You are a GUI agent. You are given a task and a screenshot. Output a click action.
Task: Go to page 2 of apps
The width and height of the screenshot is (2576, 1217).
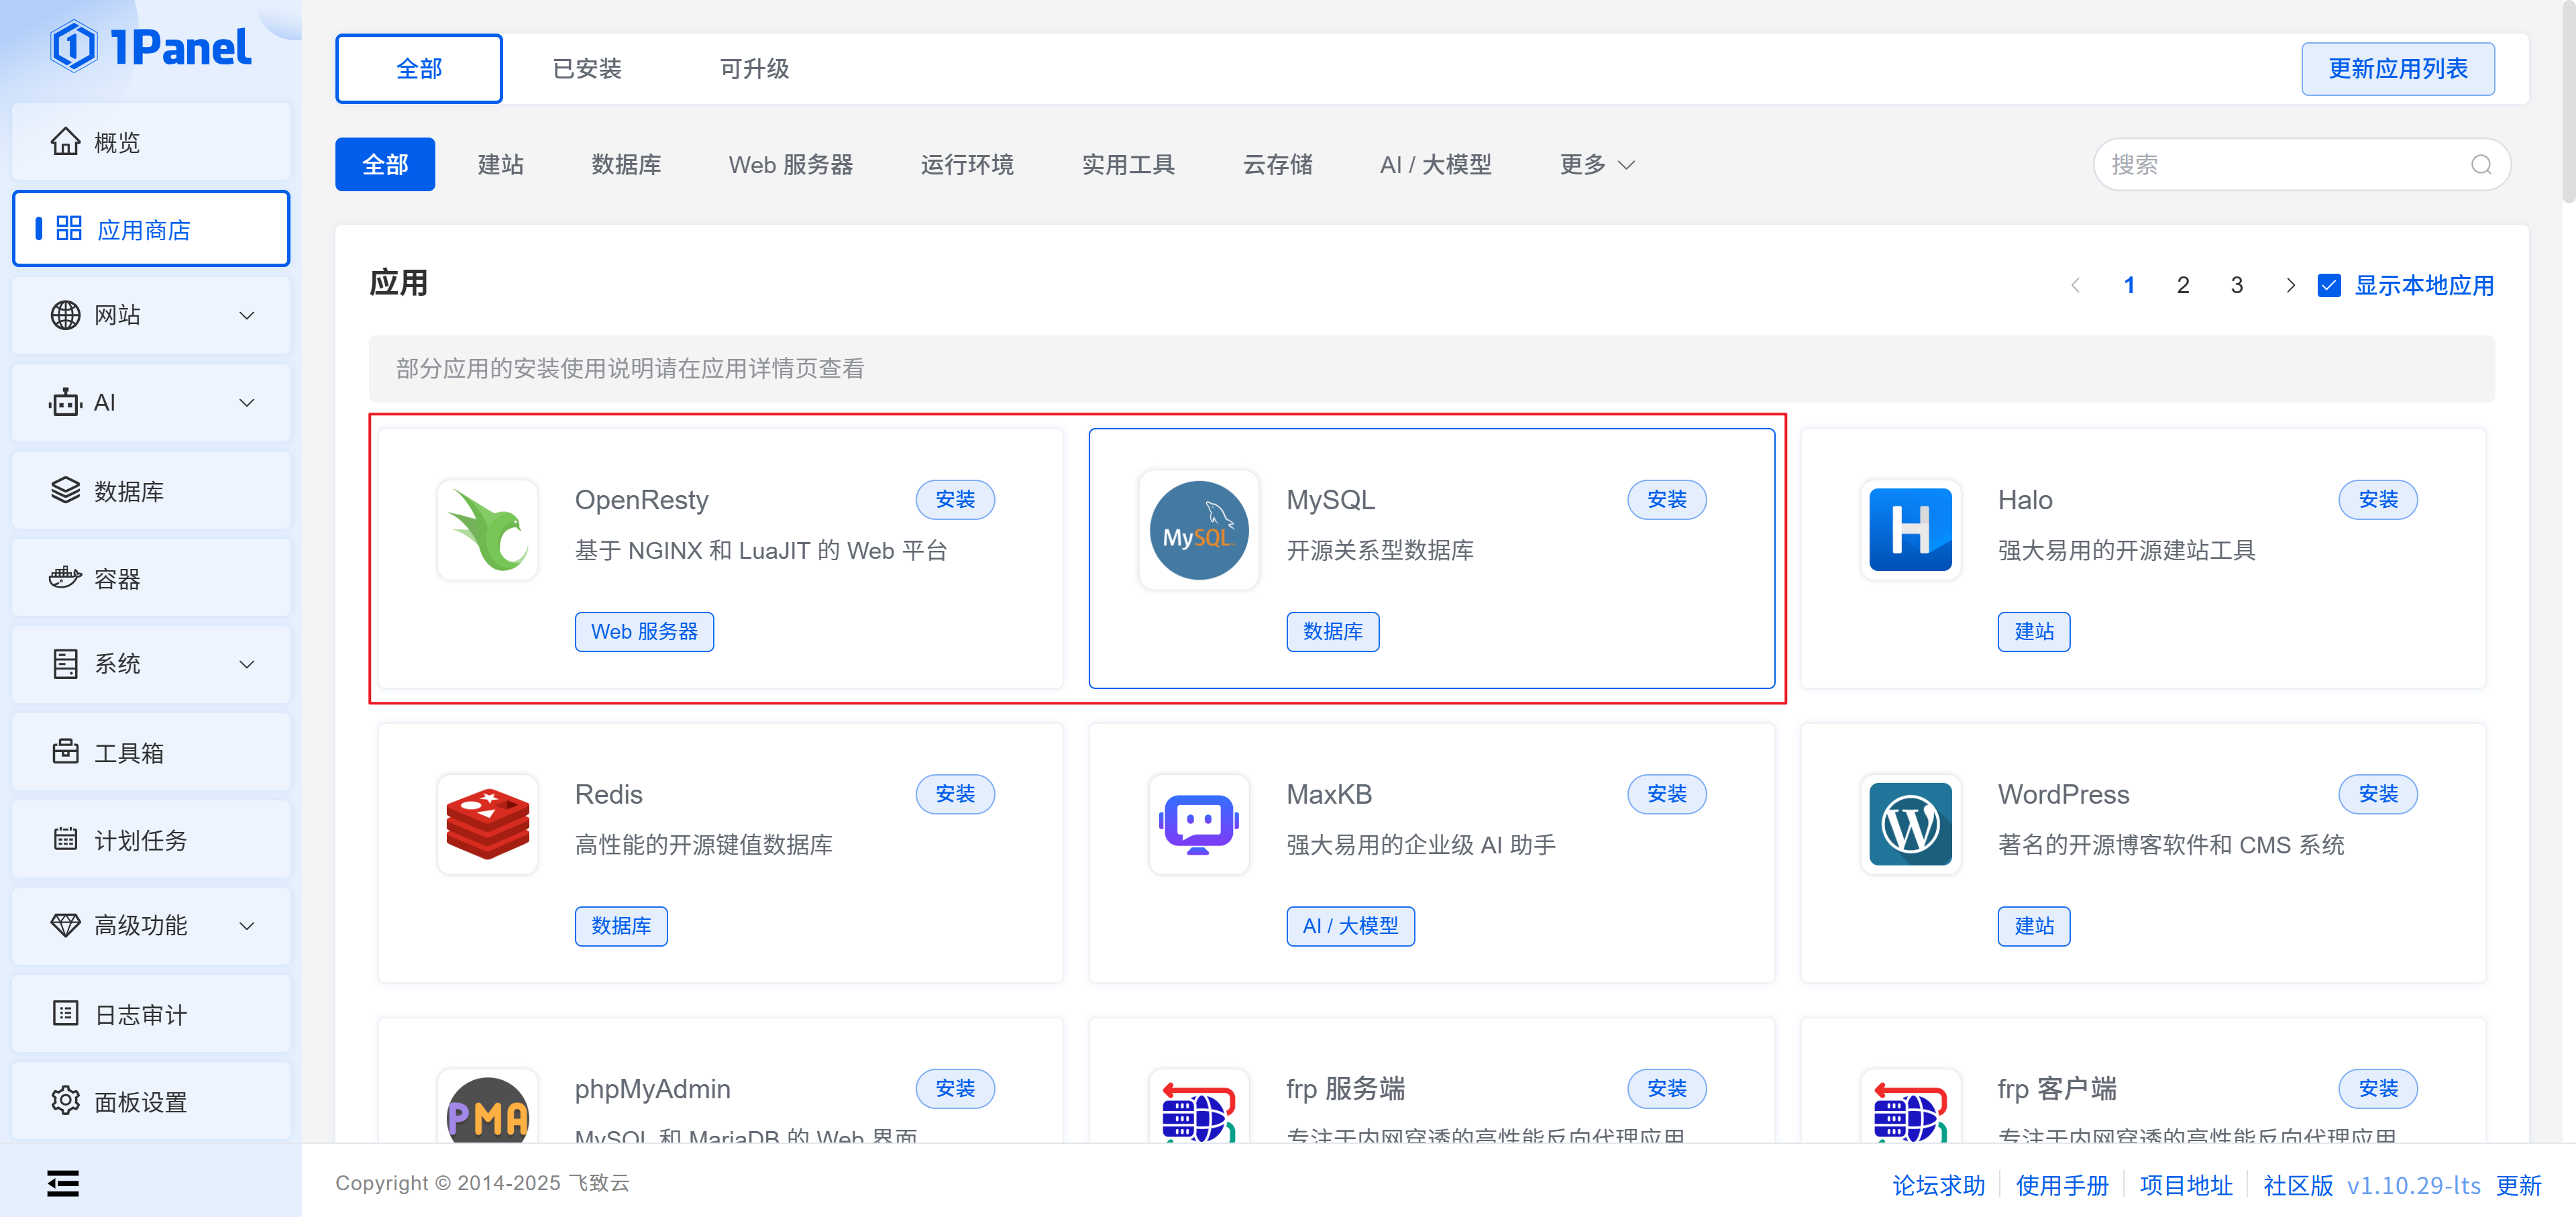[2183, 286]
